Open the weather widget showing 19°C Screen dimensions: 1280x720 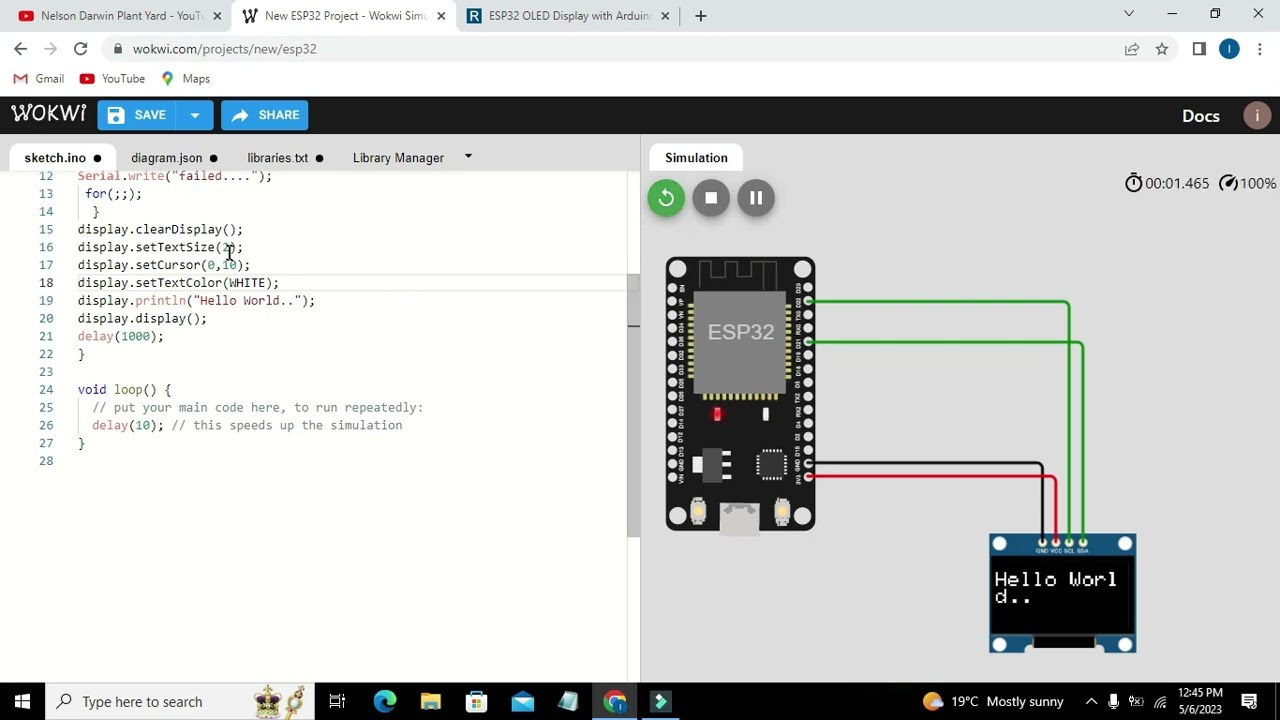click(x=993, y=701)
